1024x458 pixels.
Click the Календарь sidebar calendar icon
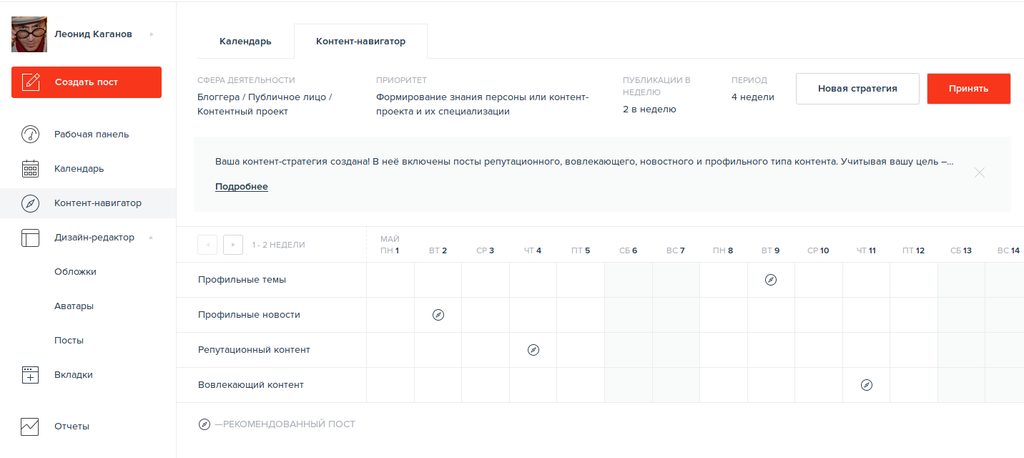click(x=30, y=169)
